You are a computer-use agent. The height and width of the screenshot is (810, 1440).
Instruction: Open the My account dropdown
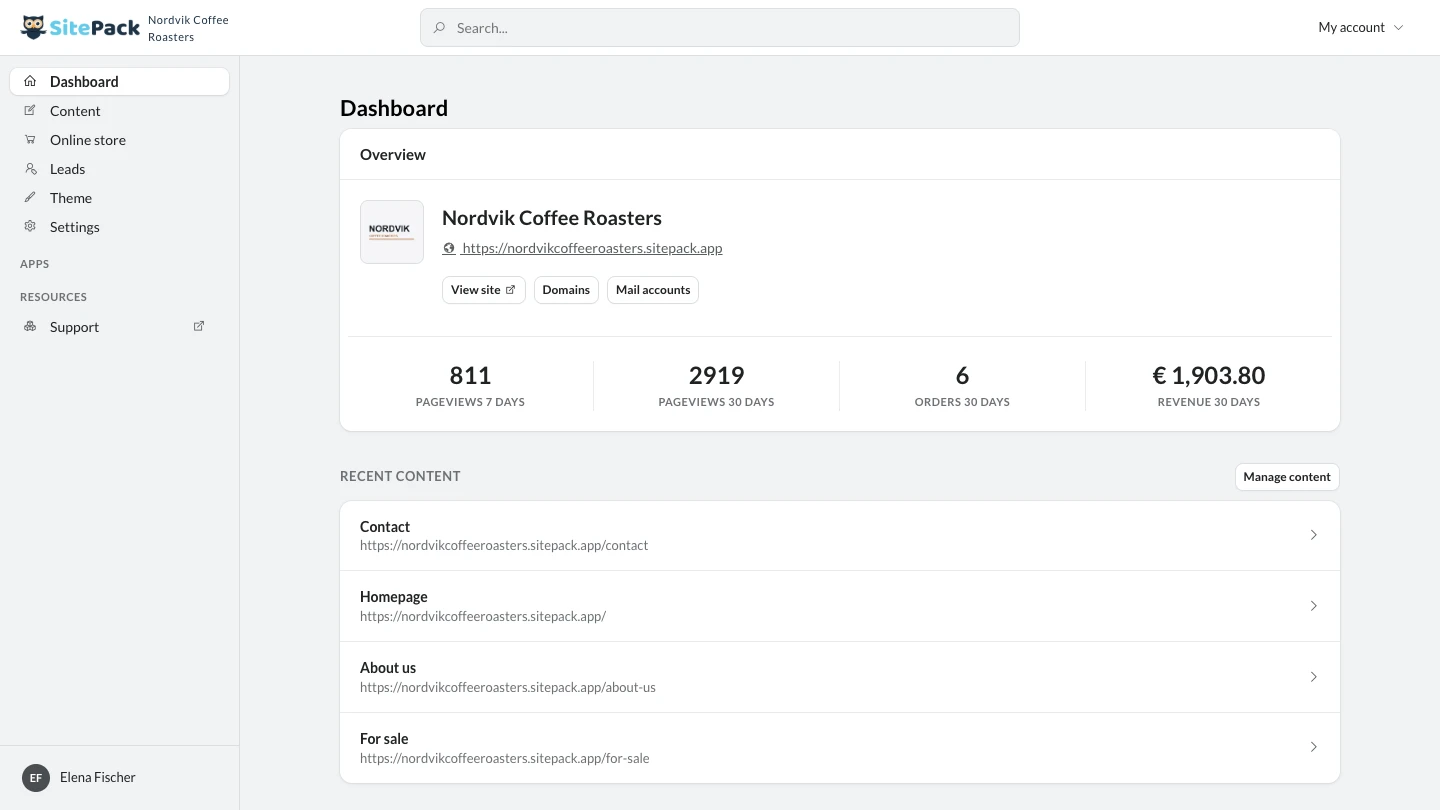click(x=1361, y=27)
